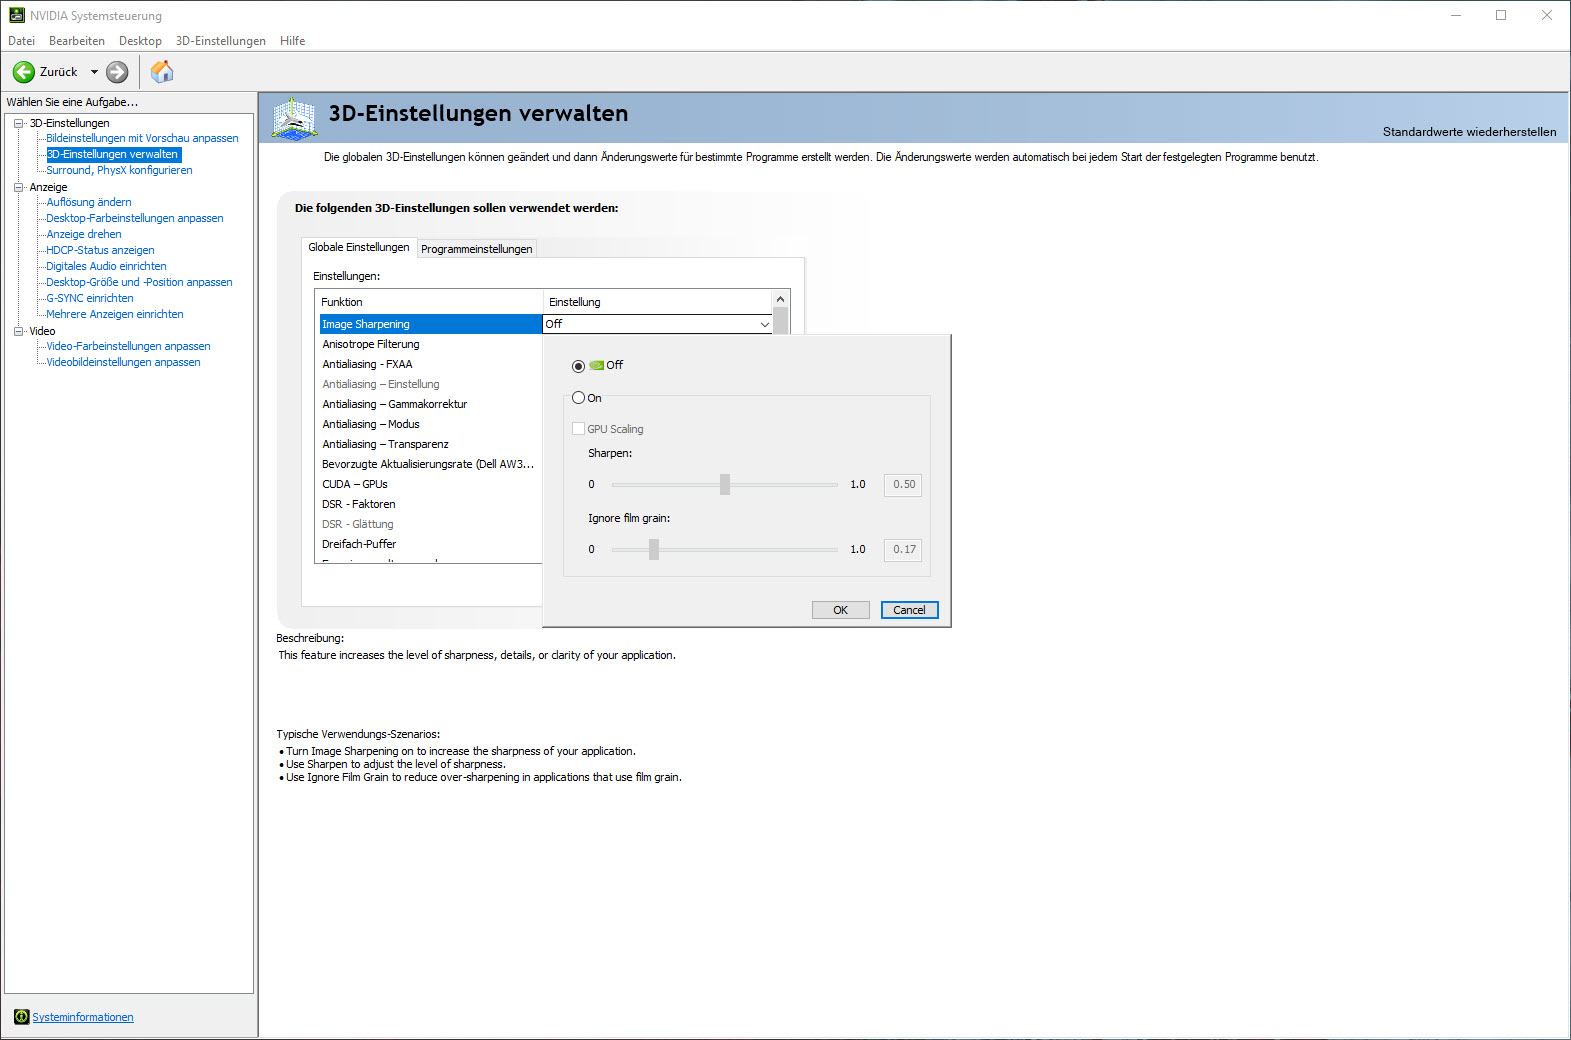The width and height of the screenshot is (1571, 1040).
Task: Open the Zurück history dropdown arrow
Action: [95, 72]
